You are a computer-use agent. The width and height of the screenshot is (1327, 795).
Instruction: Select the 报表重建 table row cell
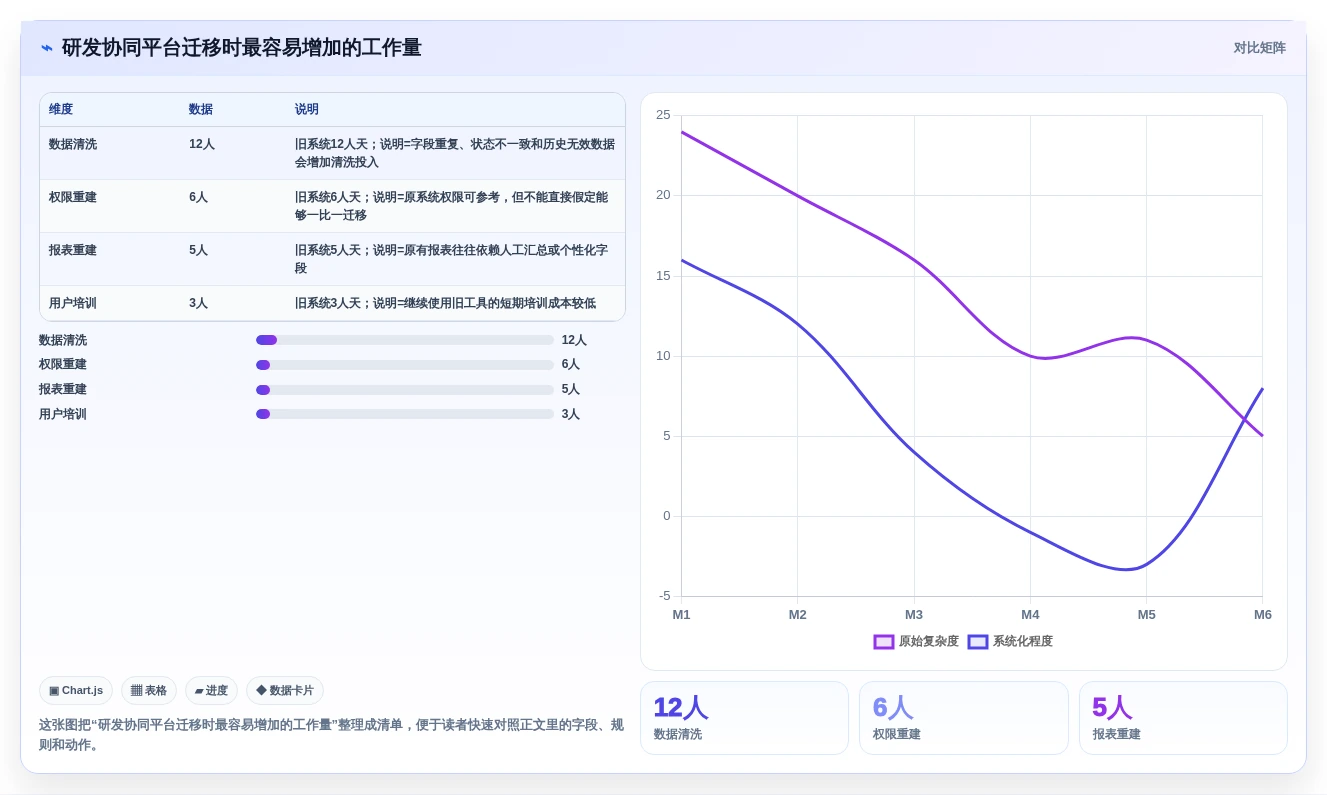tap(73, 250)
